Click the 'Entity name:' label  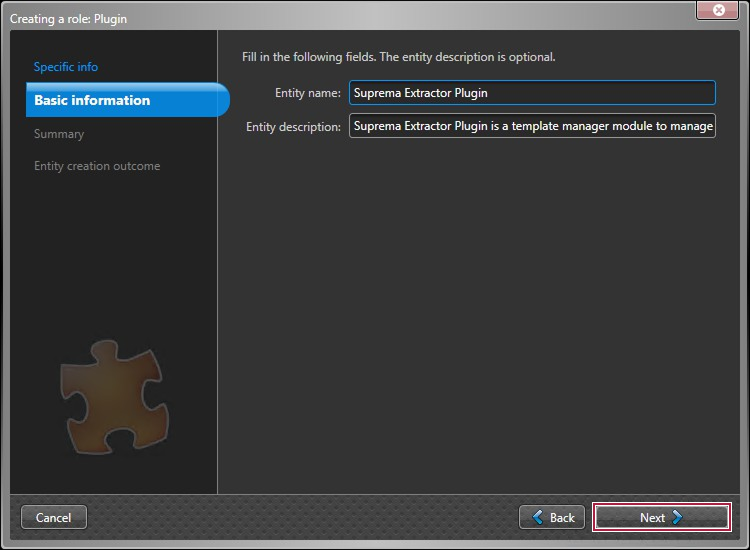pyautogui.click(x=308, y=93)
